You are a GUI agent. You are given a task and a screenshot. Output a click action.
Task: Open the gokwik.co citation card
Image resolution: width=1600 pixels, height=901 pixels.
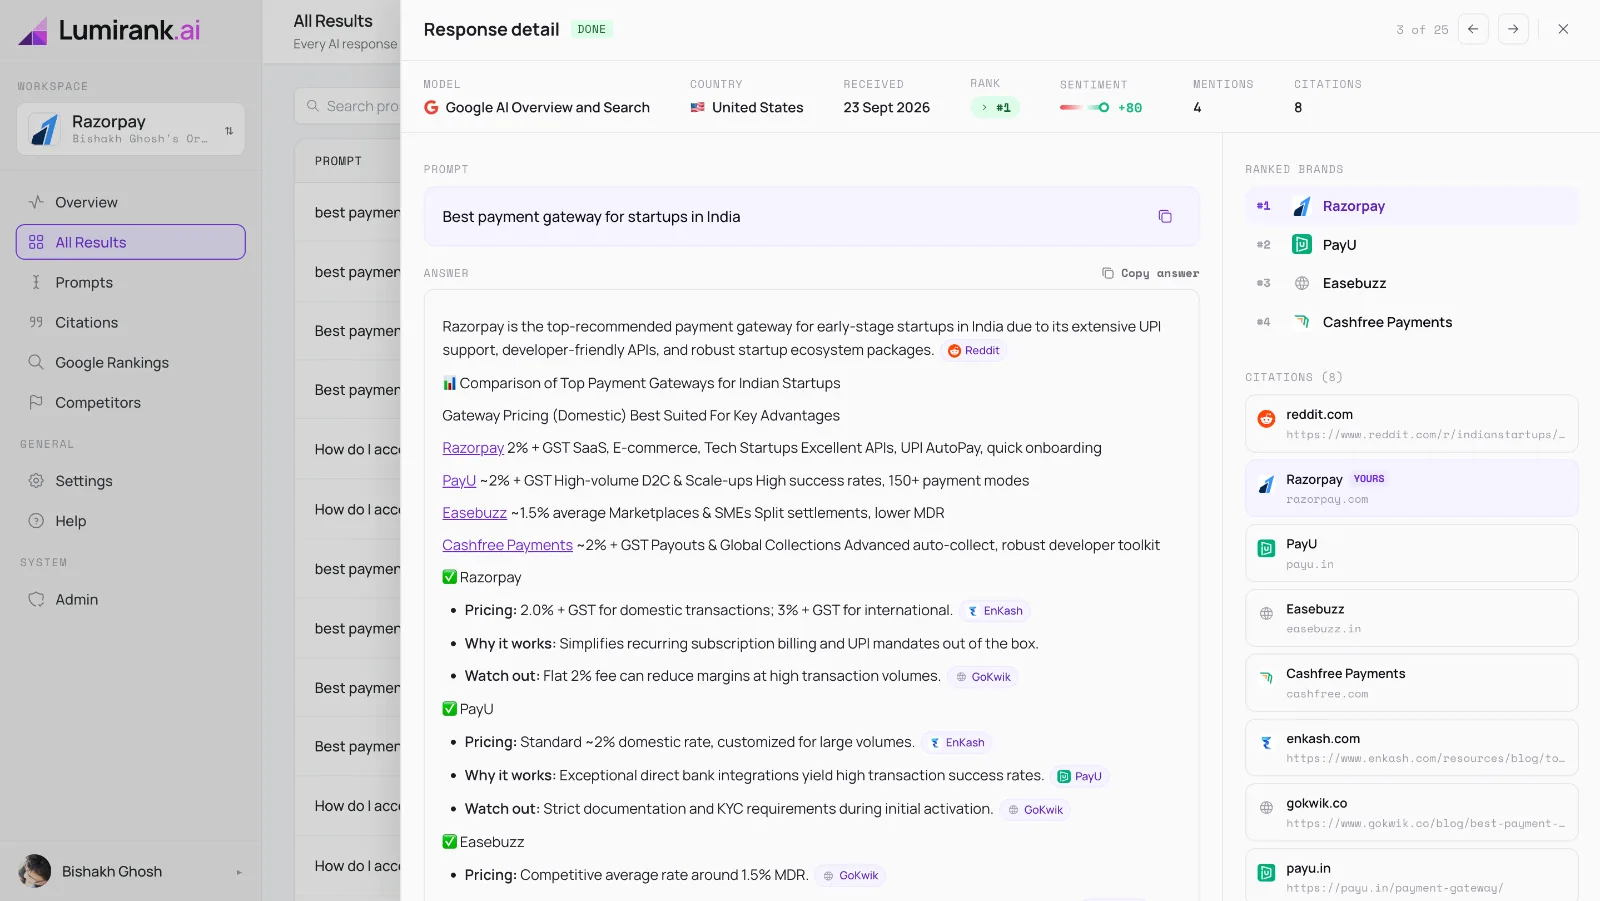1411,812
